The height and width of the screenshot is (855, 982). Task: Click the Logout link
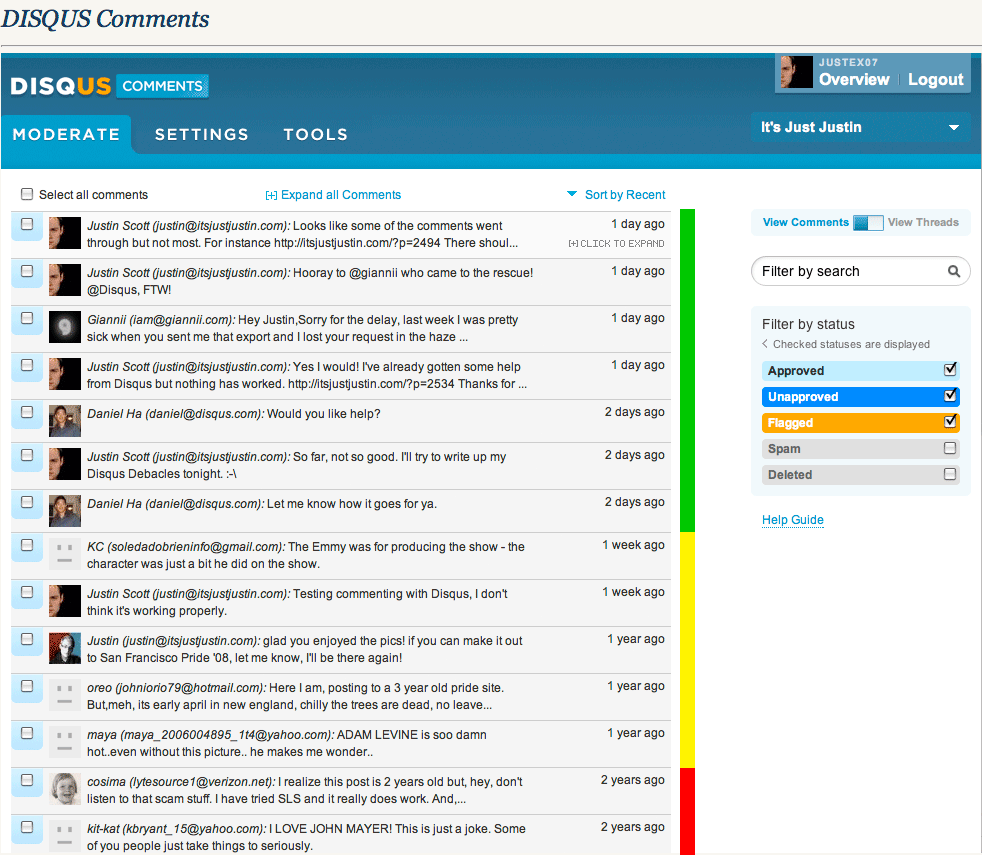coord(935,80)
